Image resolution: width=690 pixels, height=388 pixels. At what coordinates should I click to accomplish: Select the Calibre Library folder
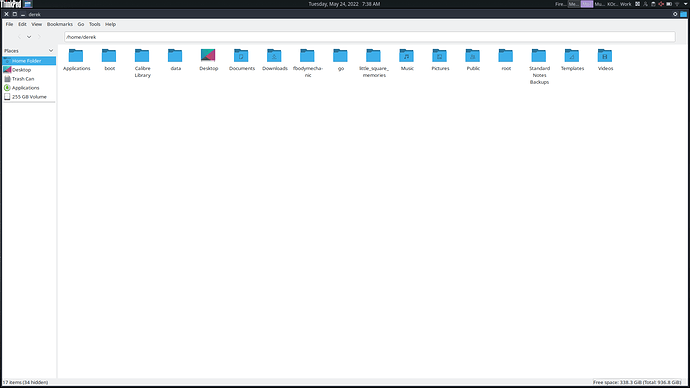142,62
